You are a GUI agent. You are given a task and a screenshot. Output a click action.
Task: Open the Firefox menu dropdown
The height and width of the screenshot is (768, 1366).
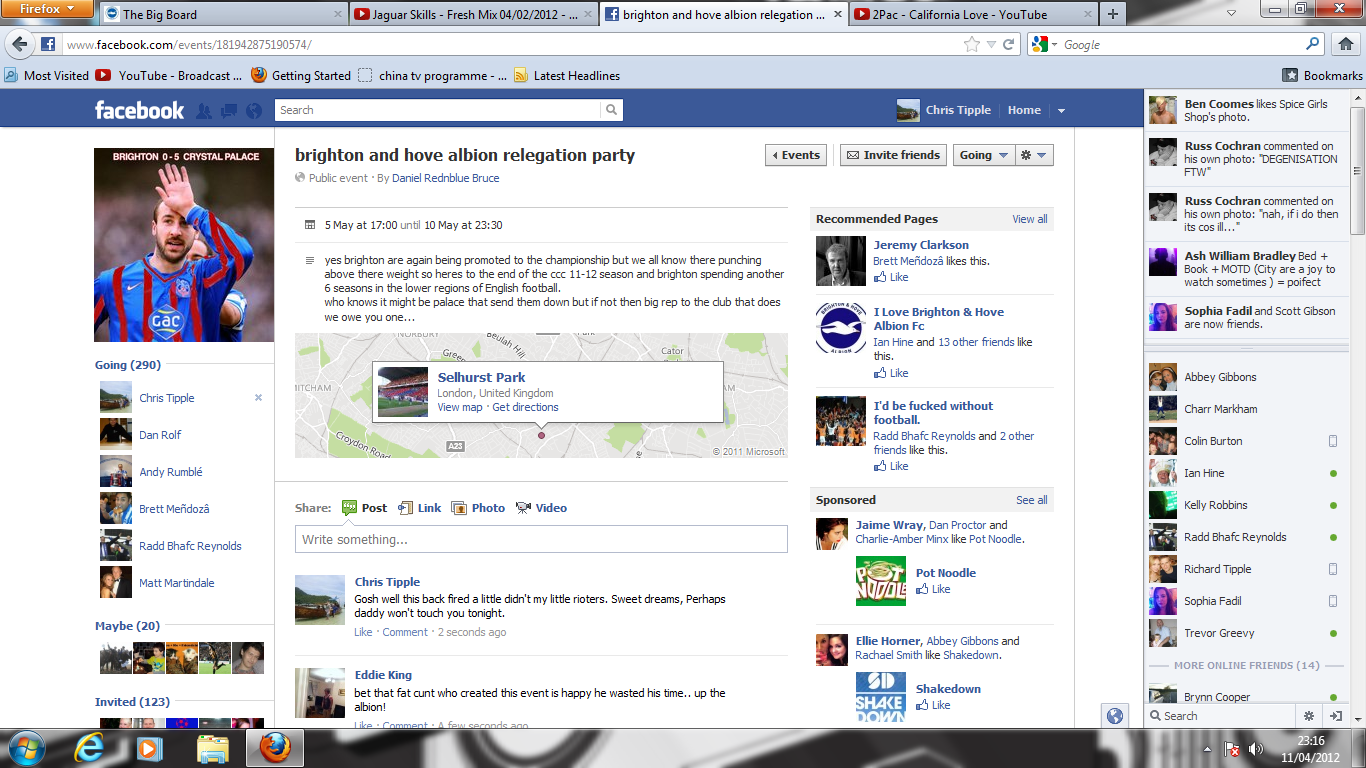pyautogui.click(x=49, y=9)
